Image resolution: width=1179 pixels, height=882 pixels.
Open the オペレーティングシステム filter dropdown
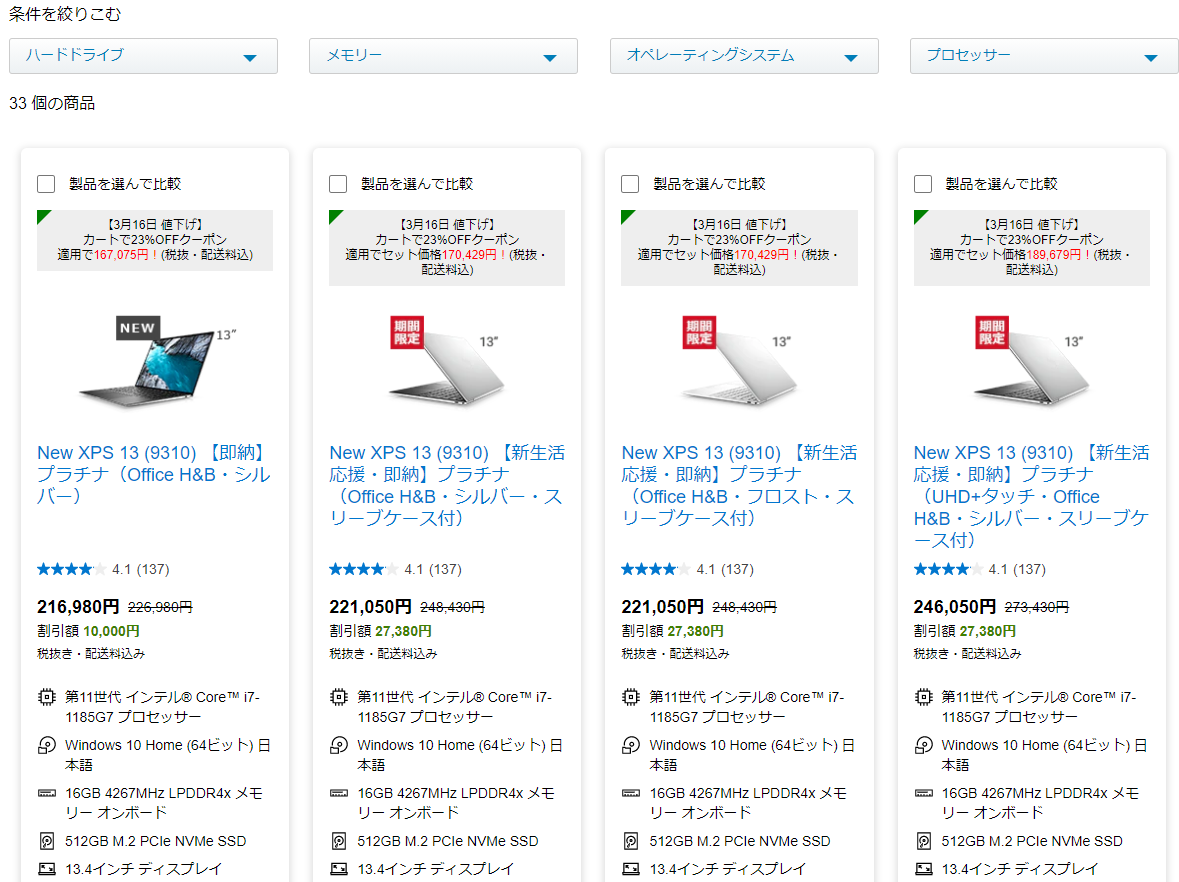pyautogui.click(x=744, y=56)
